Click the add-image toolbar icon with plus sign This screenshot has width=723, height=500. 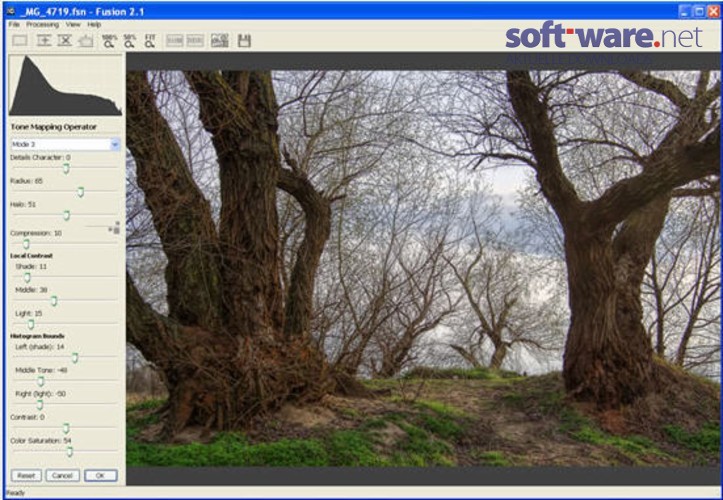point(44,41)
